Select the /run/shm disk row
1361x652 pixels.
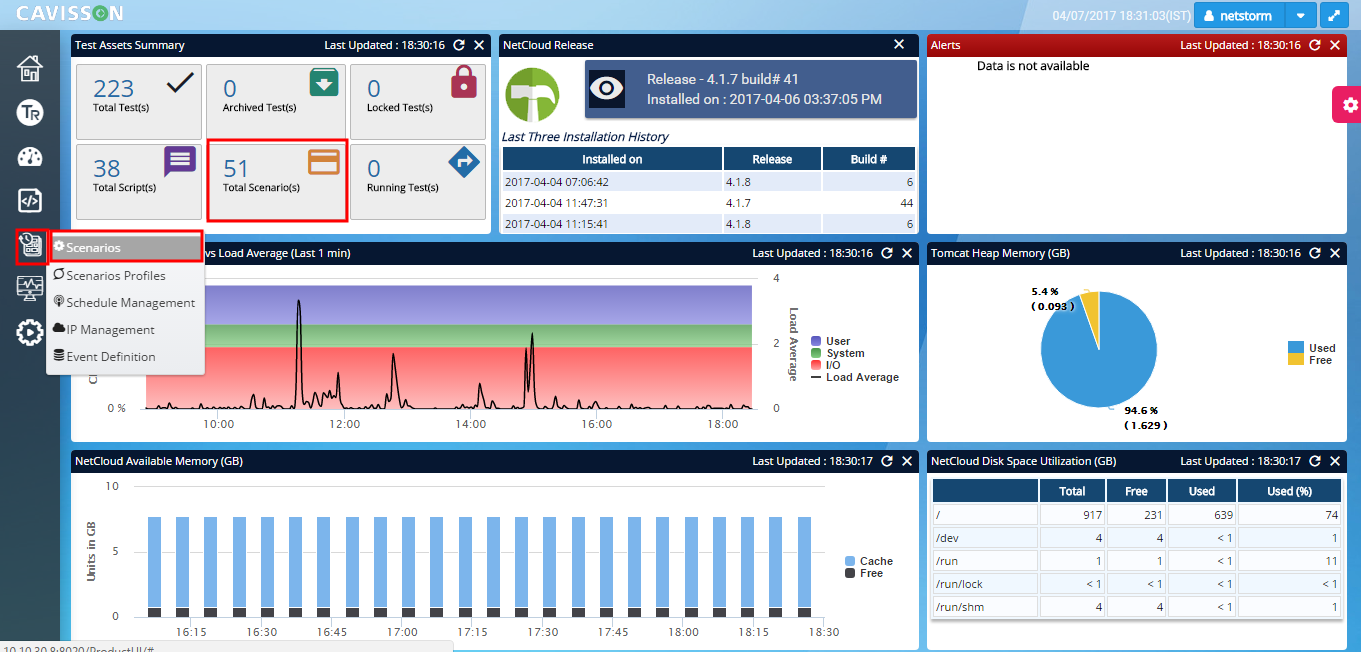(1136, 607)
